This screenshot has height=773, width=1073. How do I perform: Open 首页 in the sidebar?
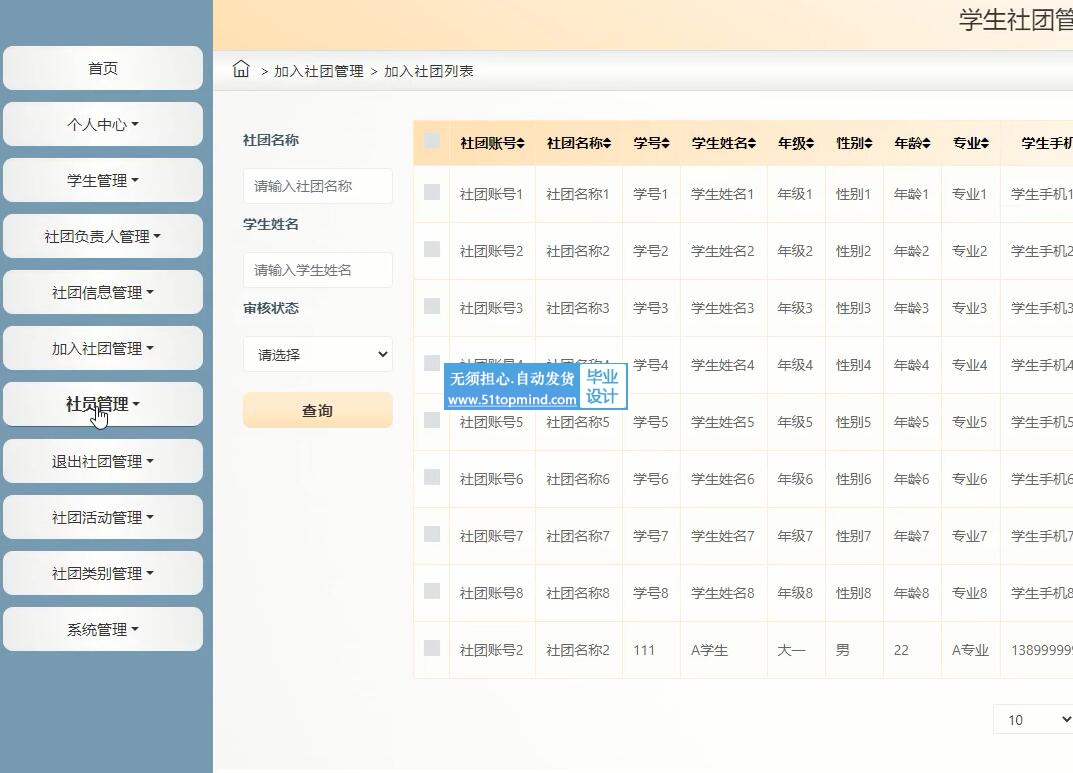tap(103, 68)
